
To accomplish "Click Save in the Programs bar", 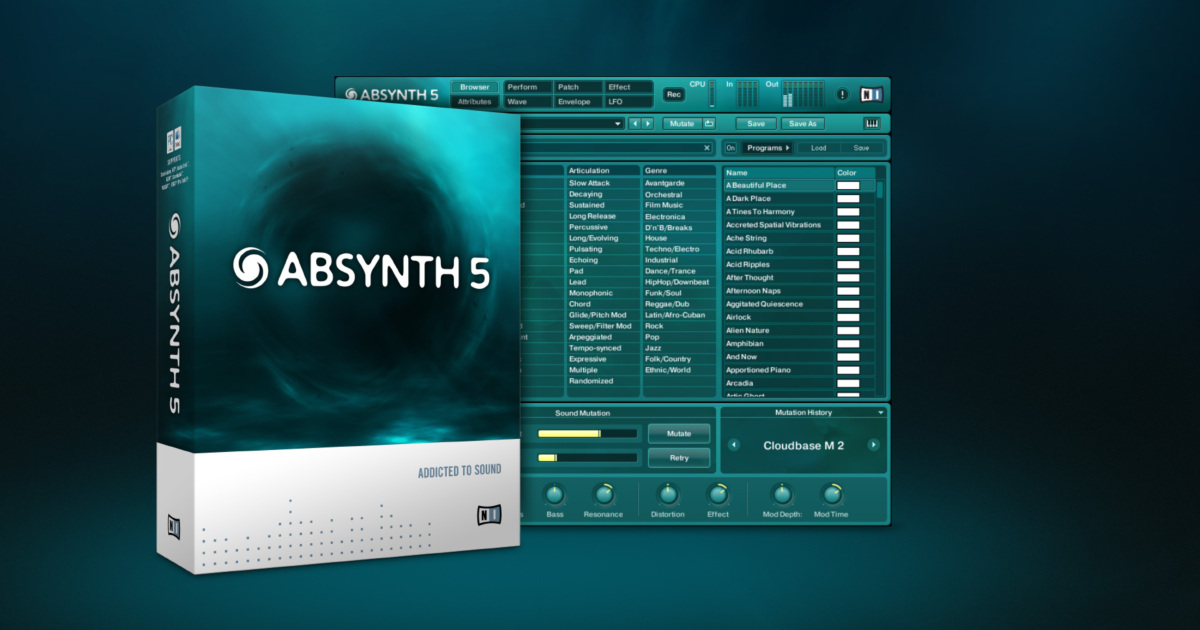I will (861, 148).
